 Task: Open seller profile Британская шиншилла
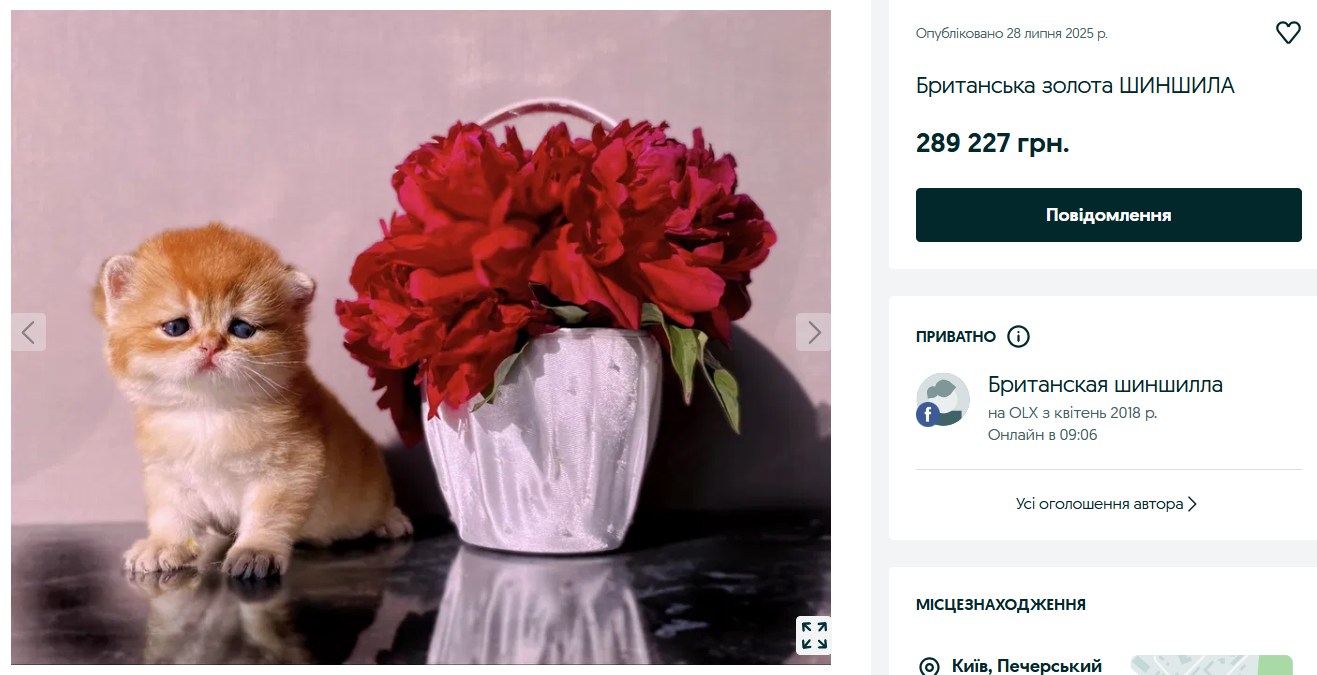click(1105, 384)
